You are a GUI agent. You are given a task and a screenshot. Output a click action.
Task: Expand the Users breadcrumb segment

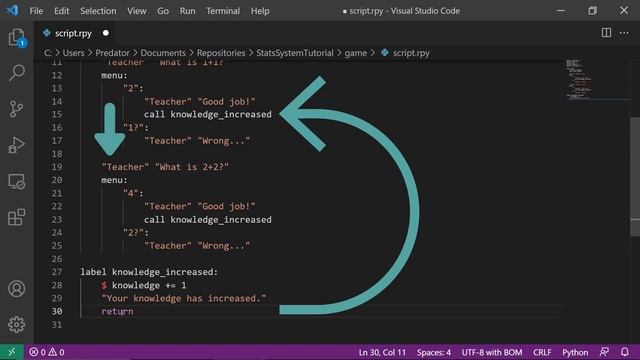click(x=73, y=53)
